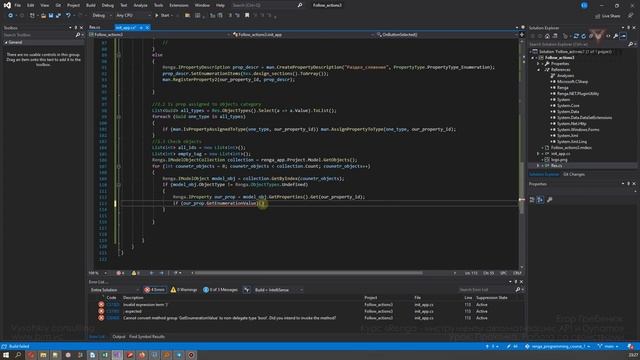The width and height of the screenshot is (640, 360).
Task: Select the Microsoft.CSharp reference
Action: (x=572, y=82)
